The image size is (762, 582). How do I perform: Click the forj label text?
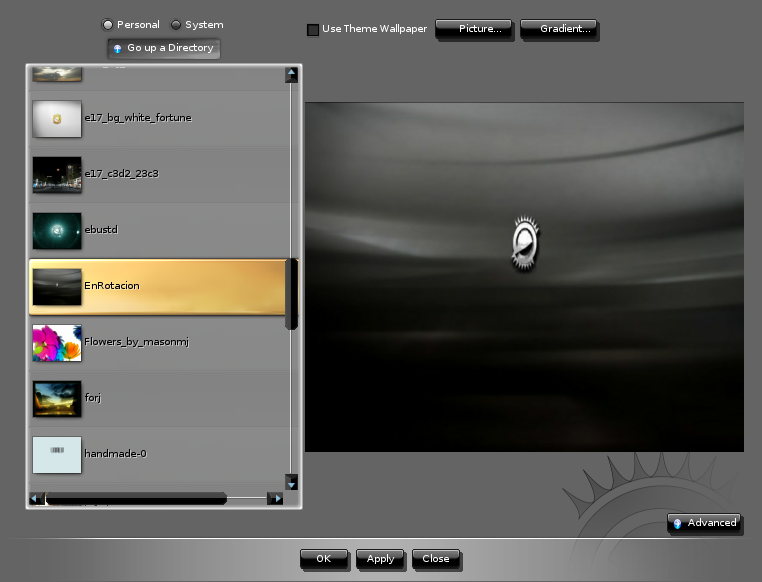click(x=93, y=397)
